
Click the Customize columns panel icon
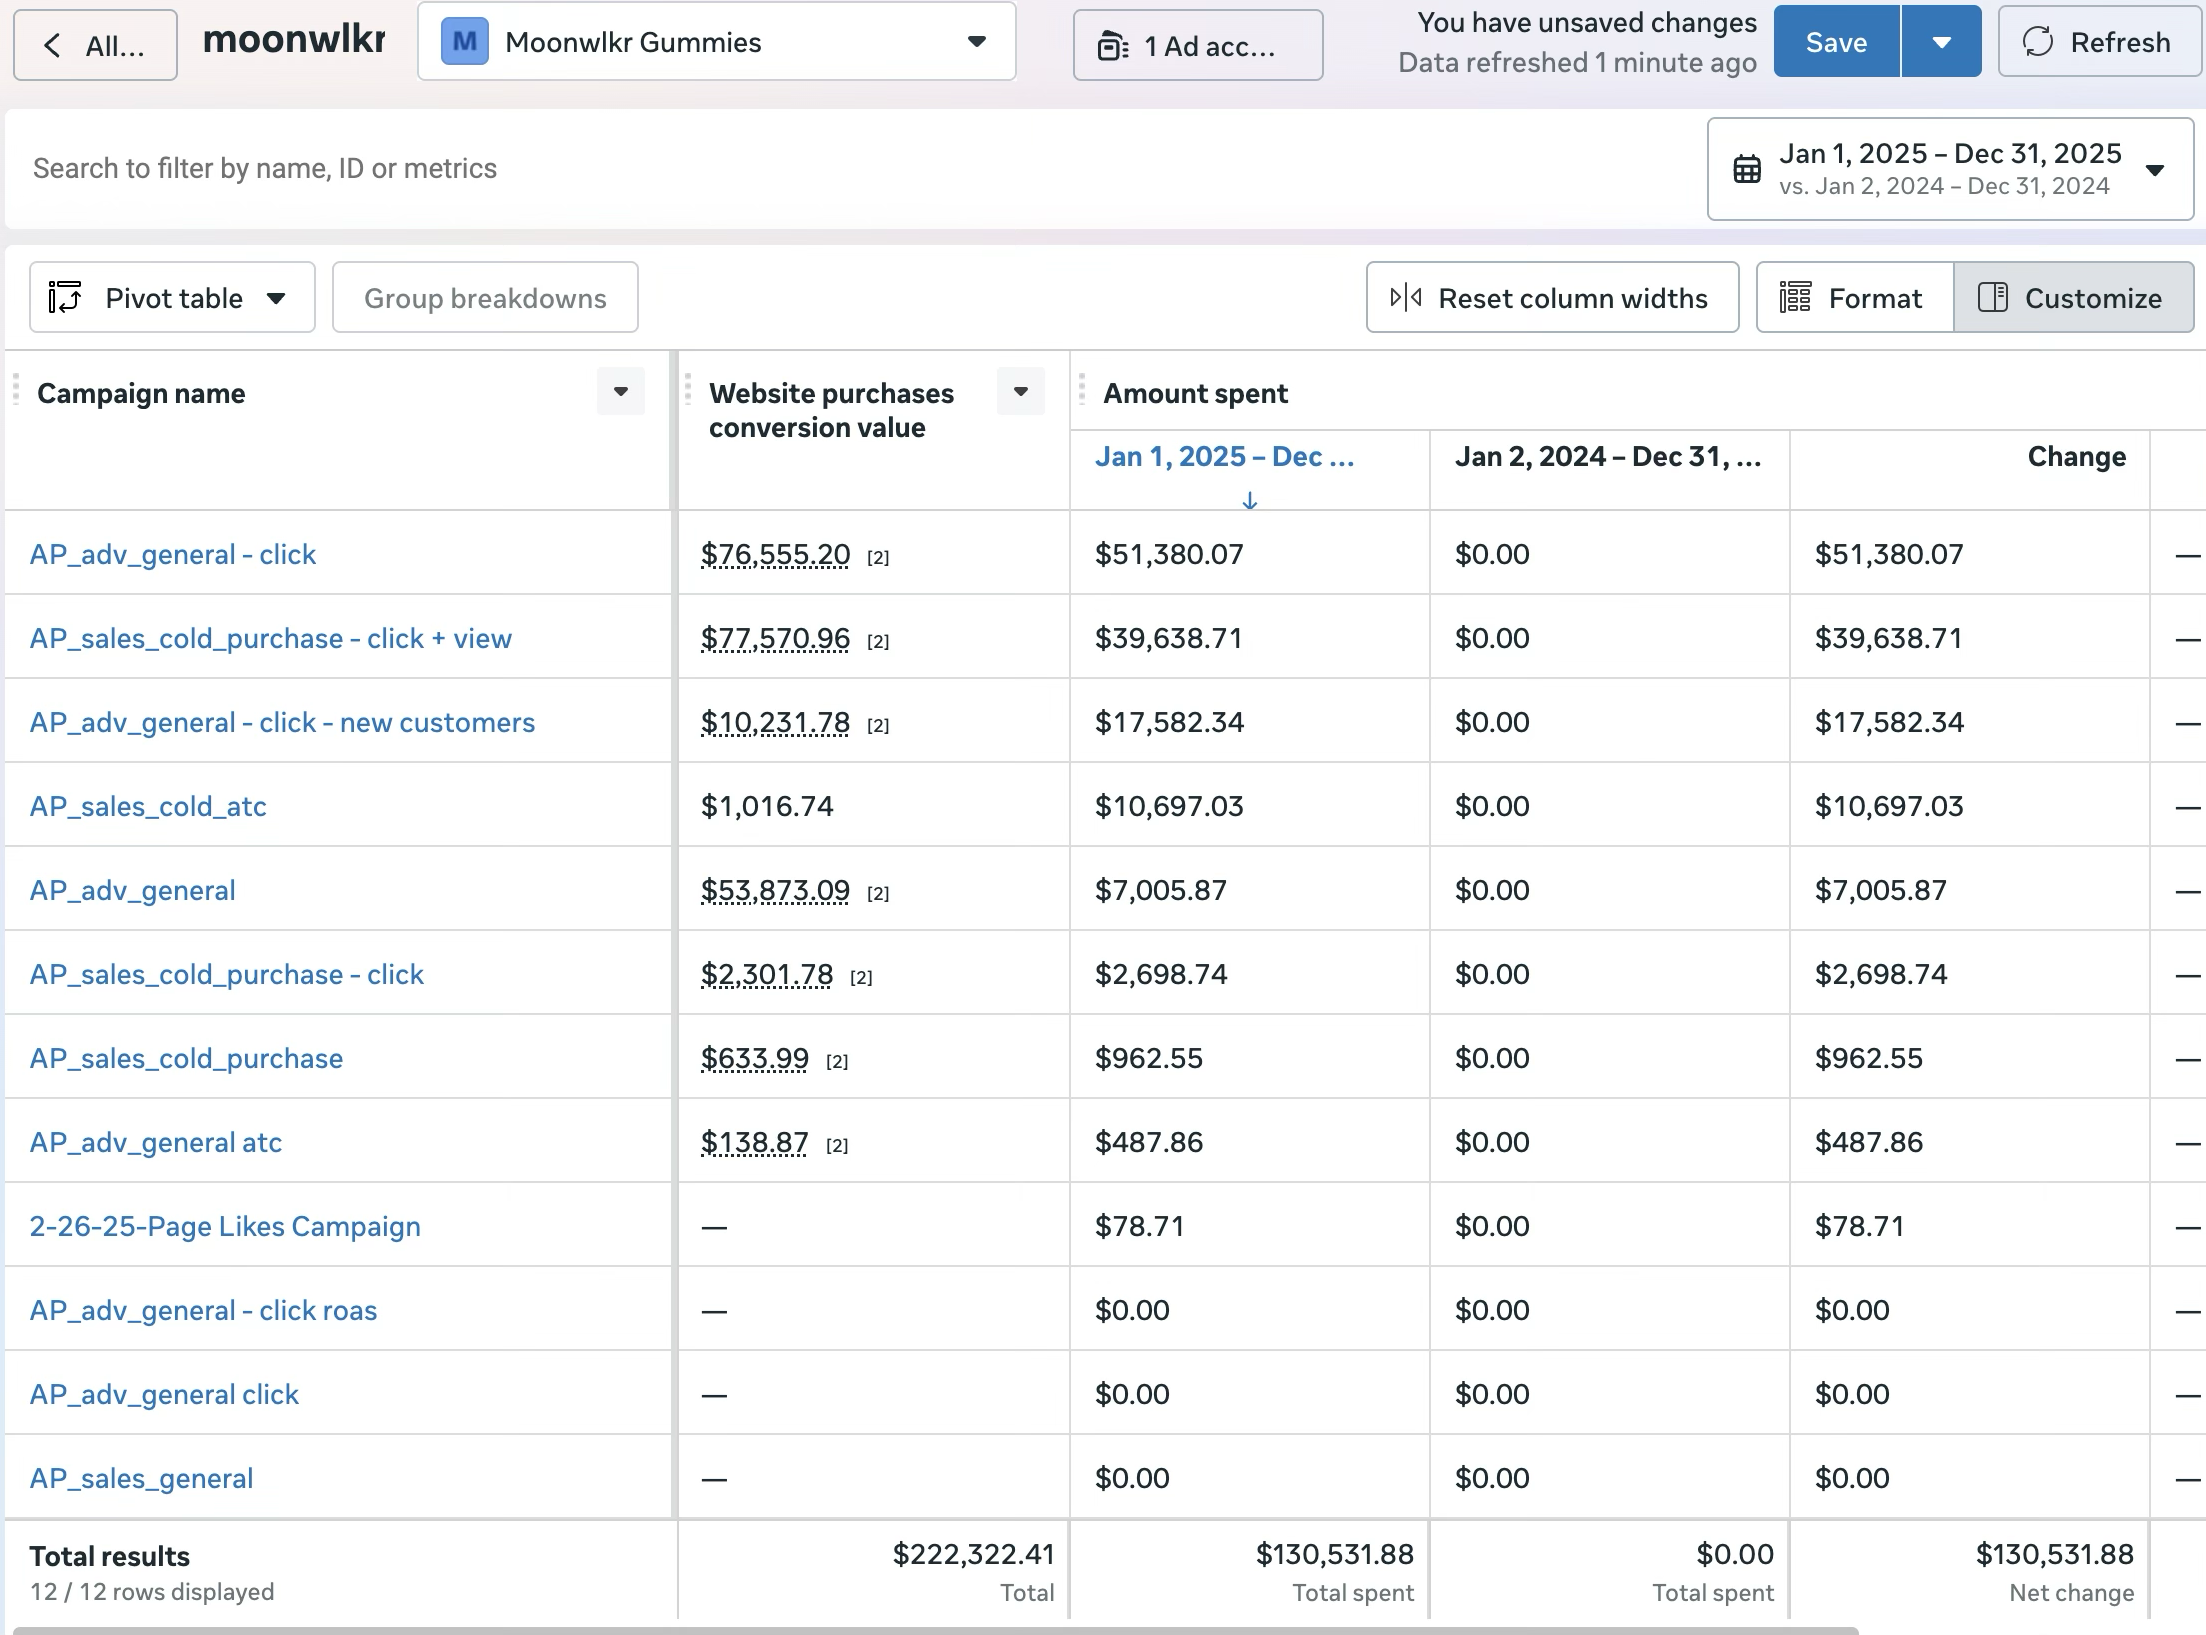(1992, 298)
